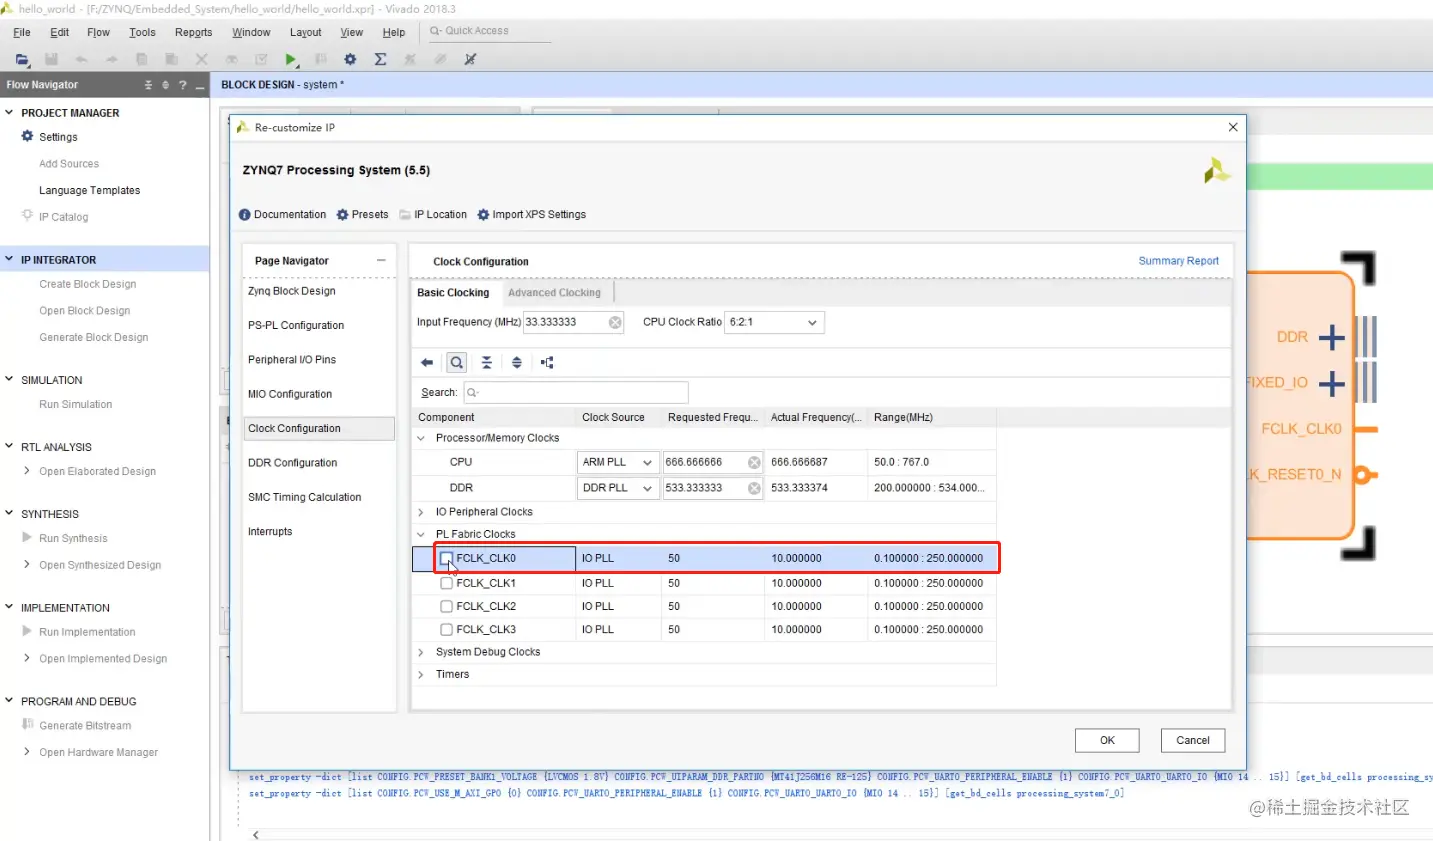
Task: Open the Summary Report link
Action: [x=1178, y=261]
